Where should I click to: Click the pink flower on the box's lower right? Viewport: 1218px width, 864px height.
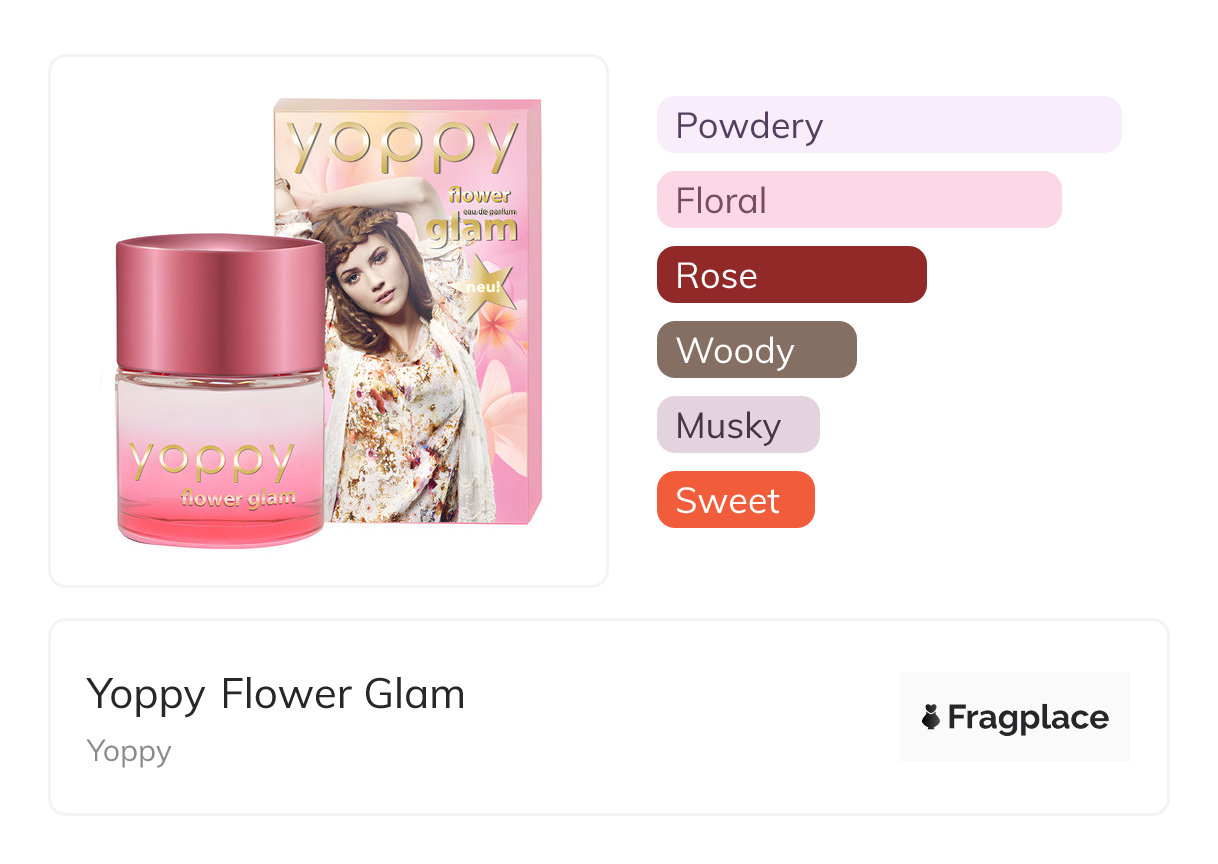(504, 418)
